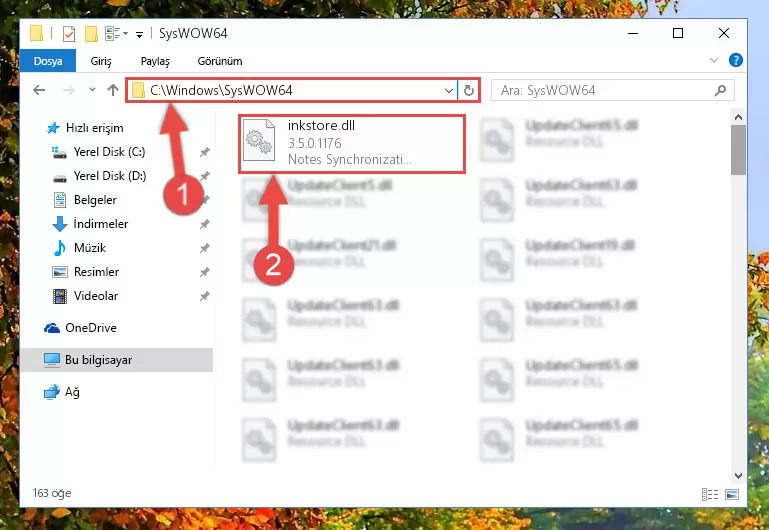Viewport: 769px width, 530px height.
Task: Click the Forward navigation arrow
Action: tap(69, 90)
